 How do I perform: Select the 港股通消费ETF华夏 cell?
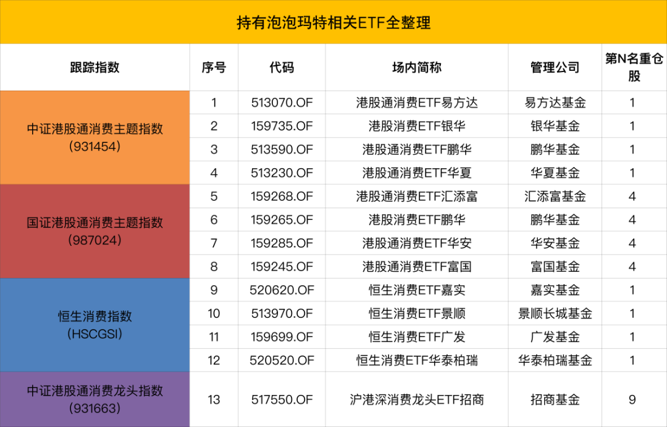click(x=418, y=171)
